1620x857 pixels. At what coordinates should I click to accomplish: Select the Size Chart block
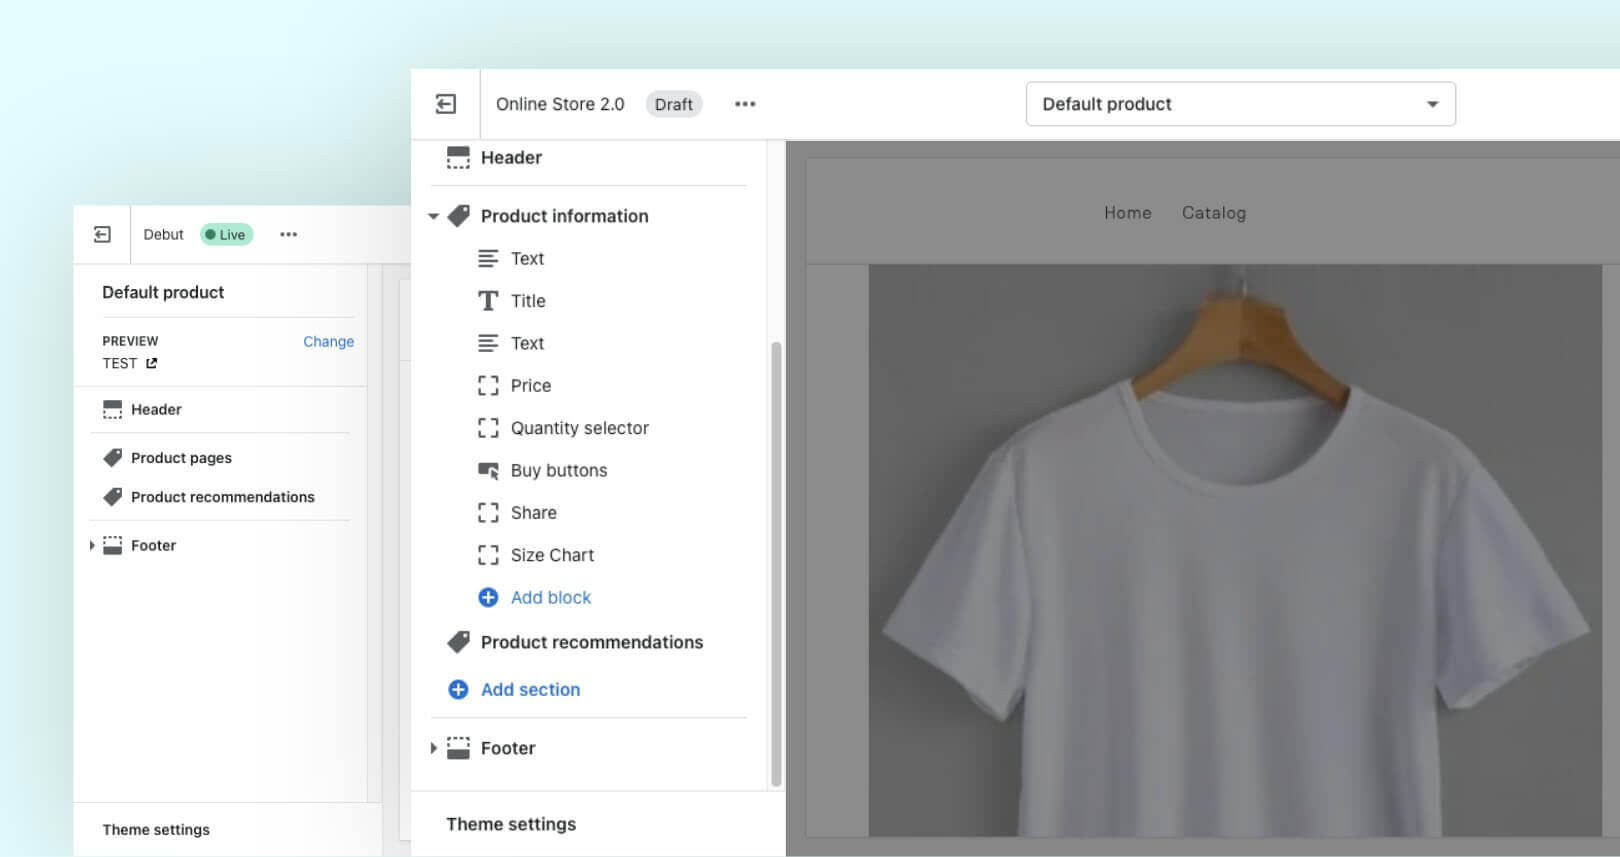pos(552,555)
